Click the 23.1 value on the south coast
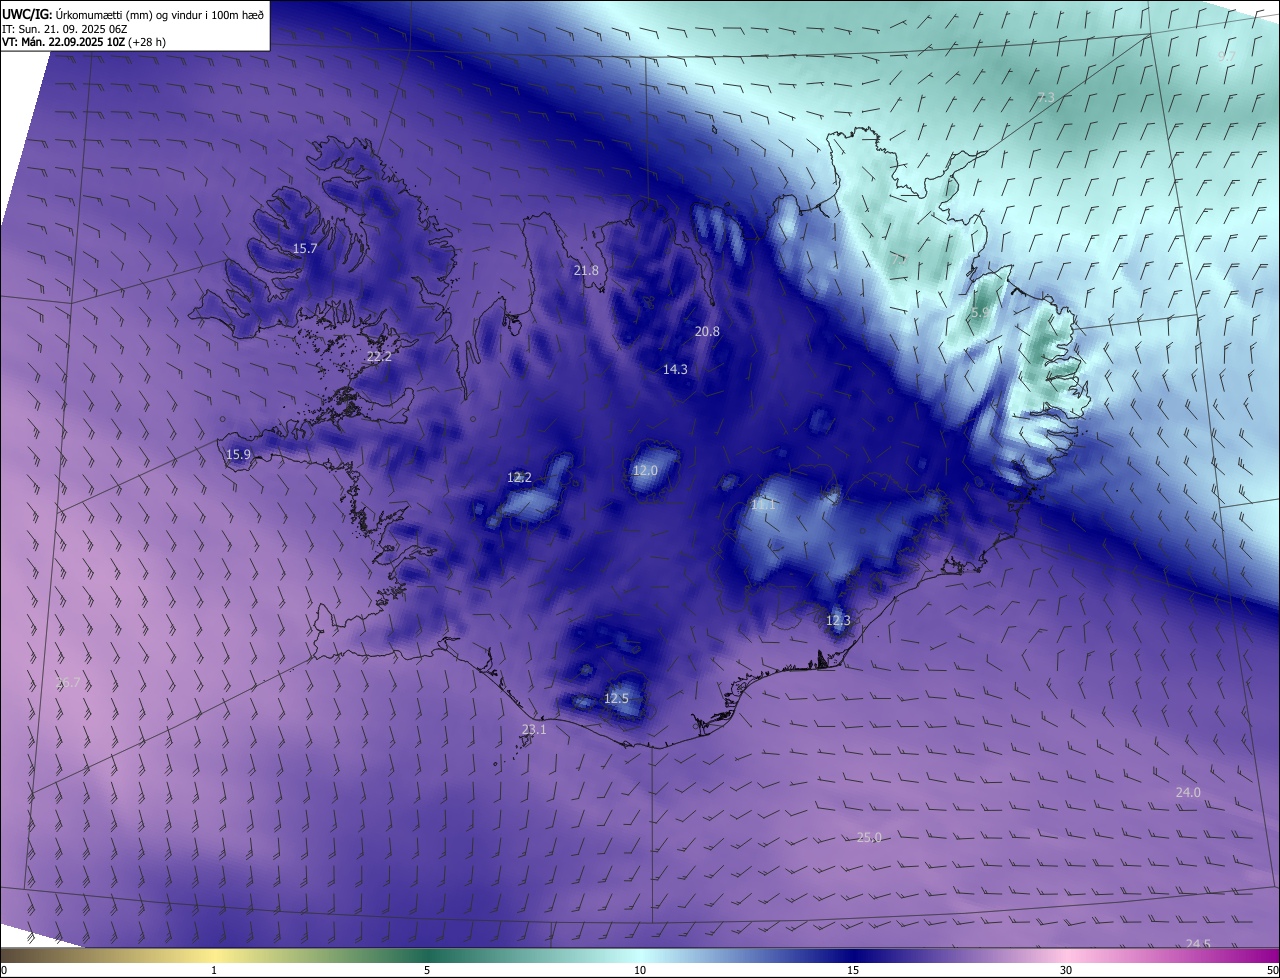 (x=534, y=729)
